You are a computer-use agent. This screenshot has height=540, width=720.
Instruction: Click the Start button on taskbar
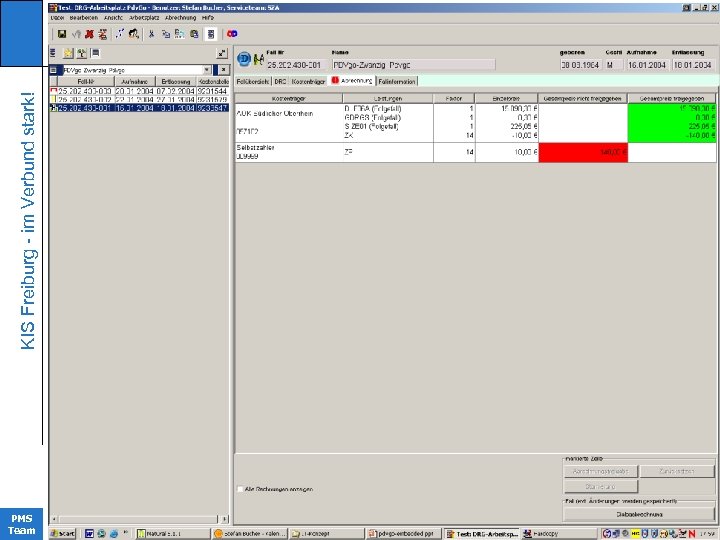click(x=62, y=534)
